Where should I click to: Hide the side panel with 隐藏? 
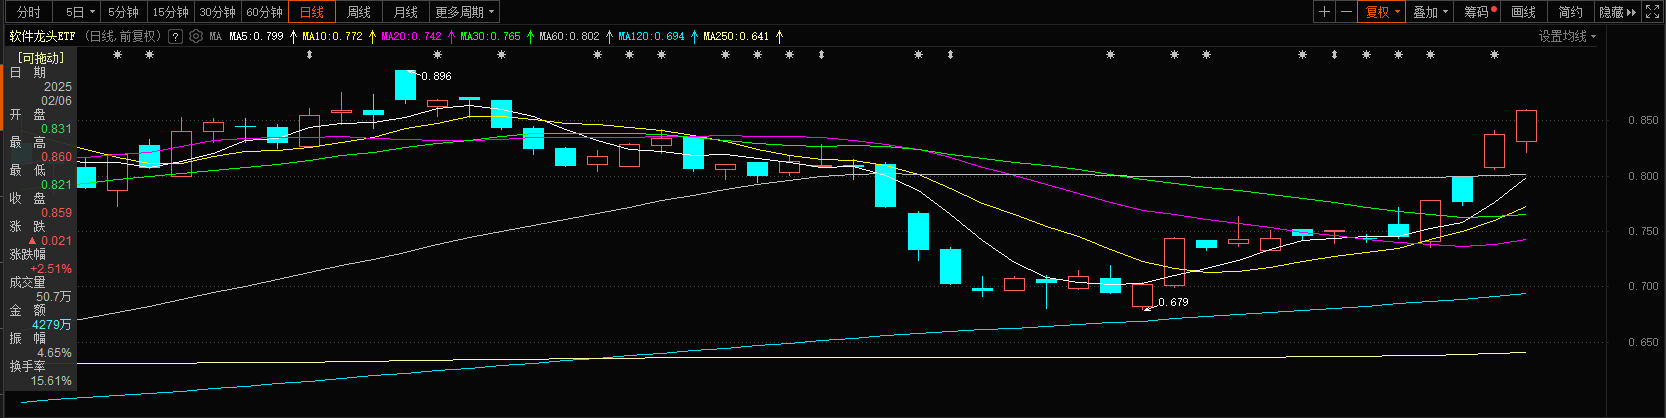pyautogui.click(x=1616, y=12)
